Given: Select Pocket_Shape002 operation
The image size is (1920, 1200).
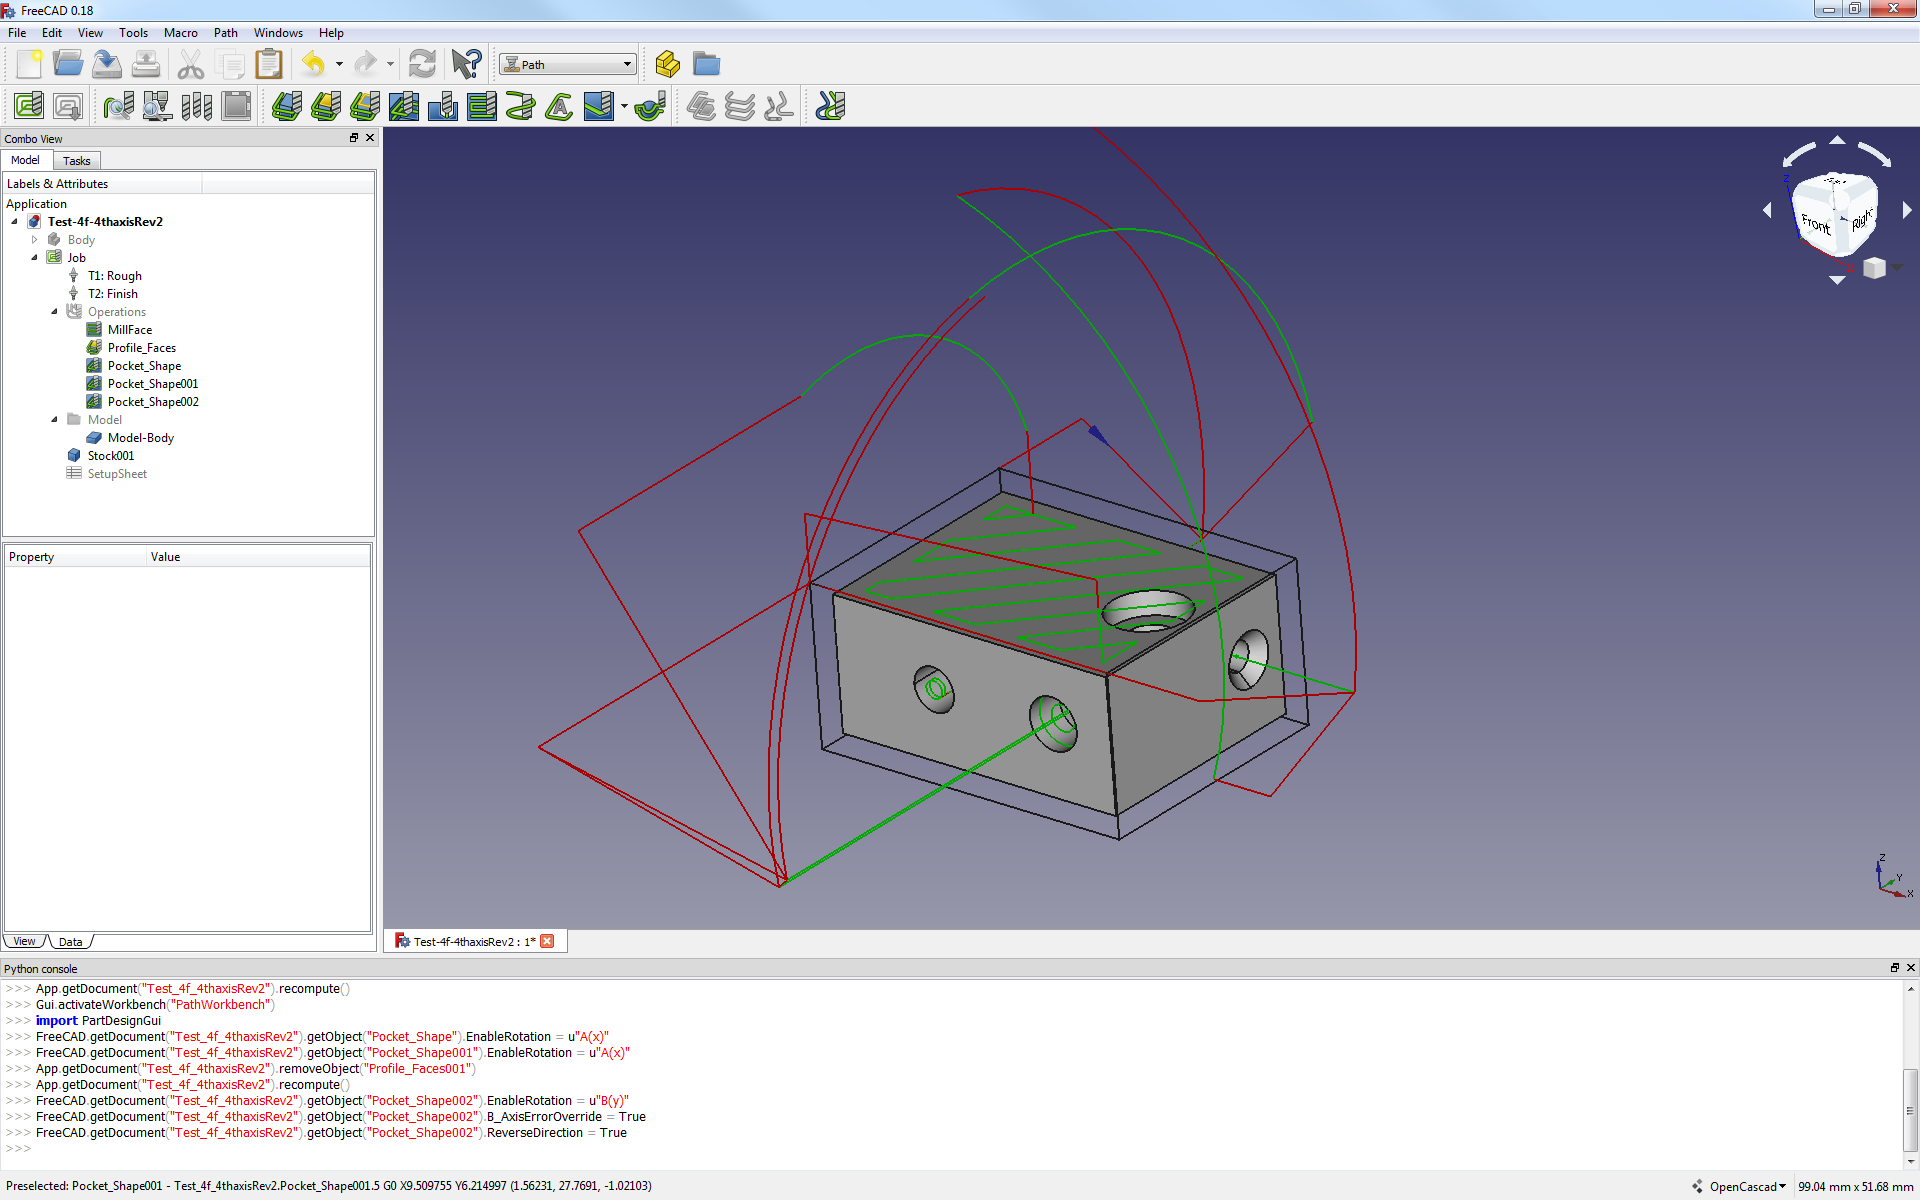Looking at the screenshot, I should click(153, 402).
